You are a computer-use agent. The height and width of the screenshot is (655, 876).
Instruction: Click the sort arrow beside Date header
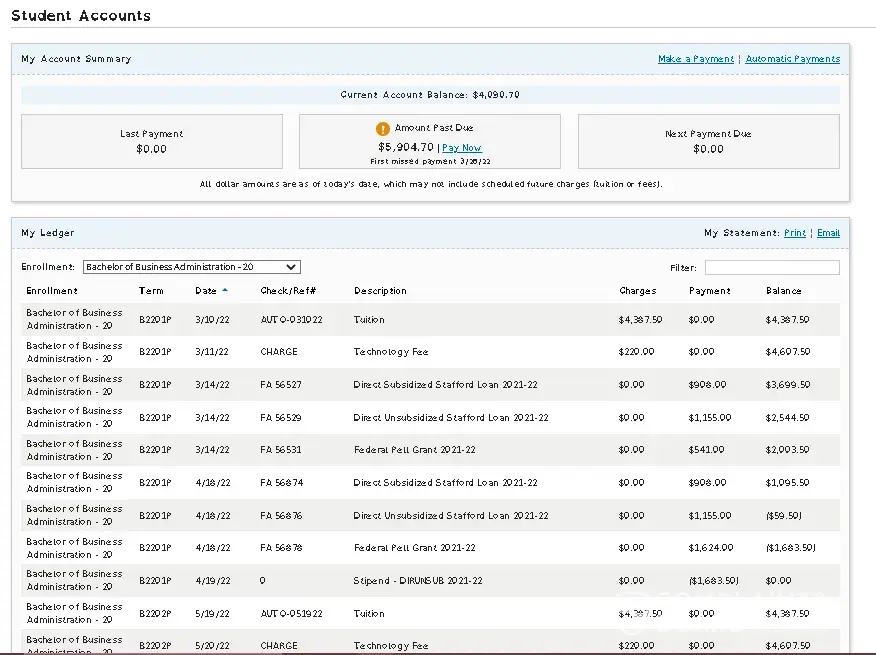[225, 291]
